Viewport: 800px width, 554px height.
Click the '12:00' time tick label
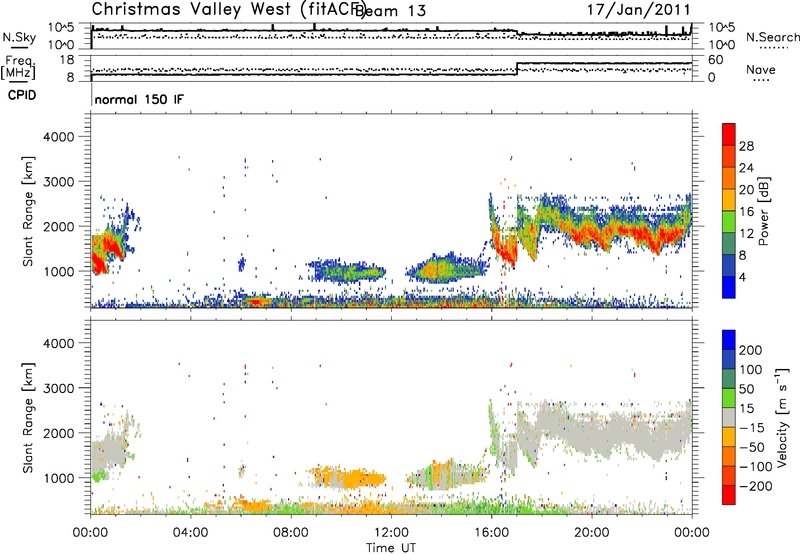click(391, 533)
